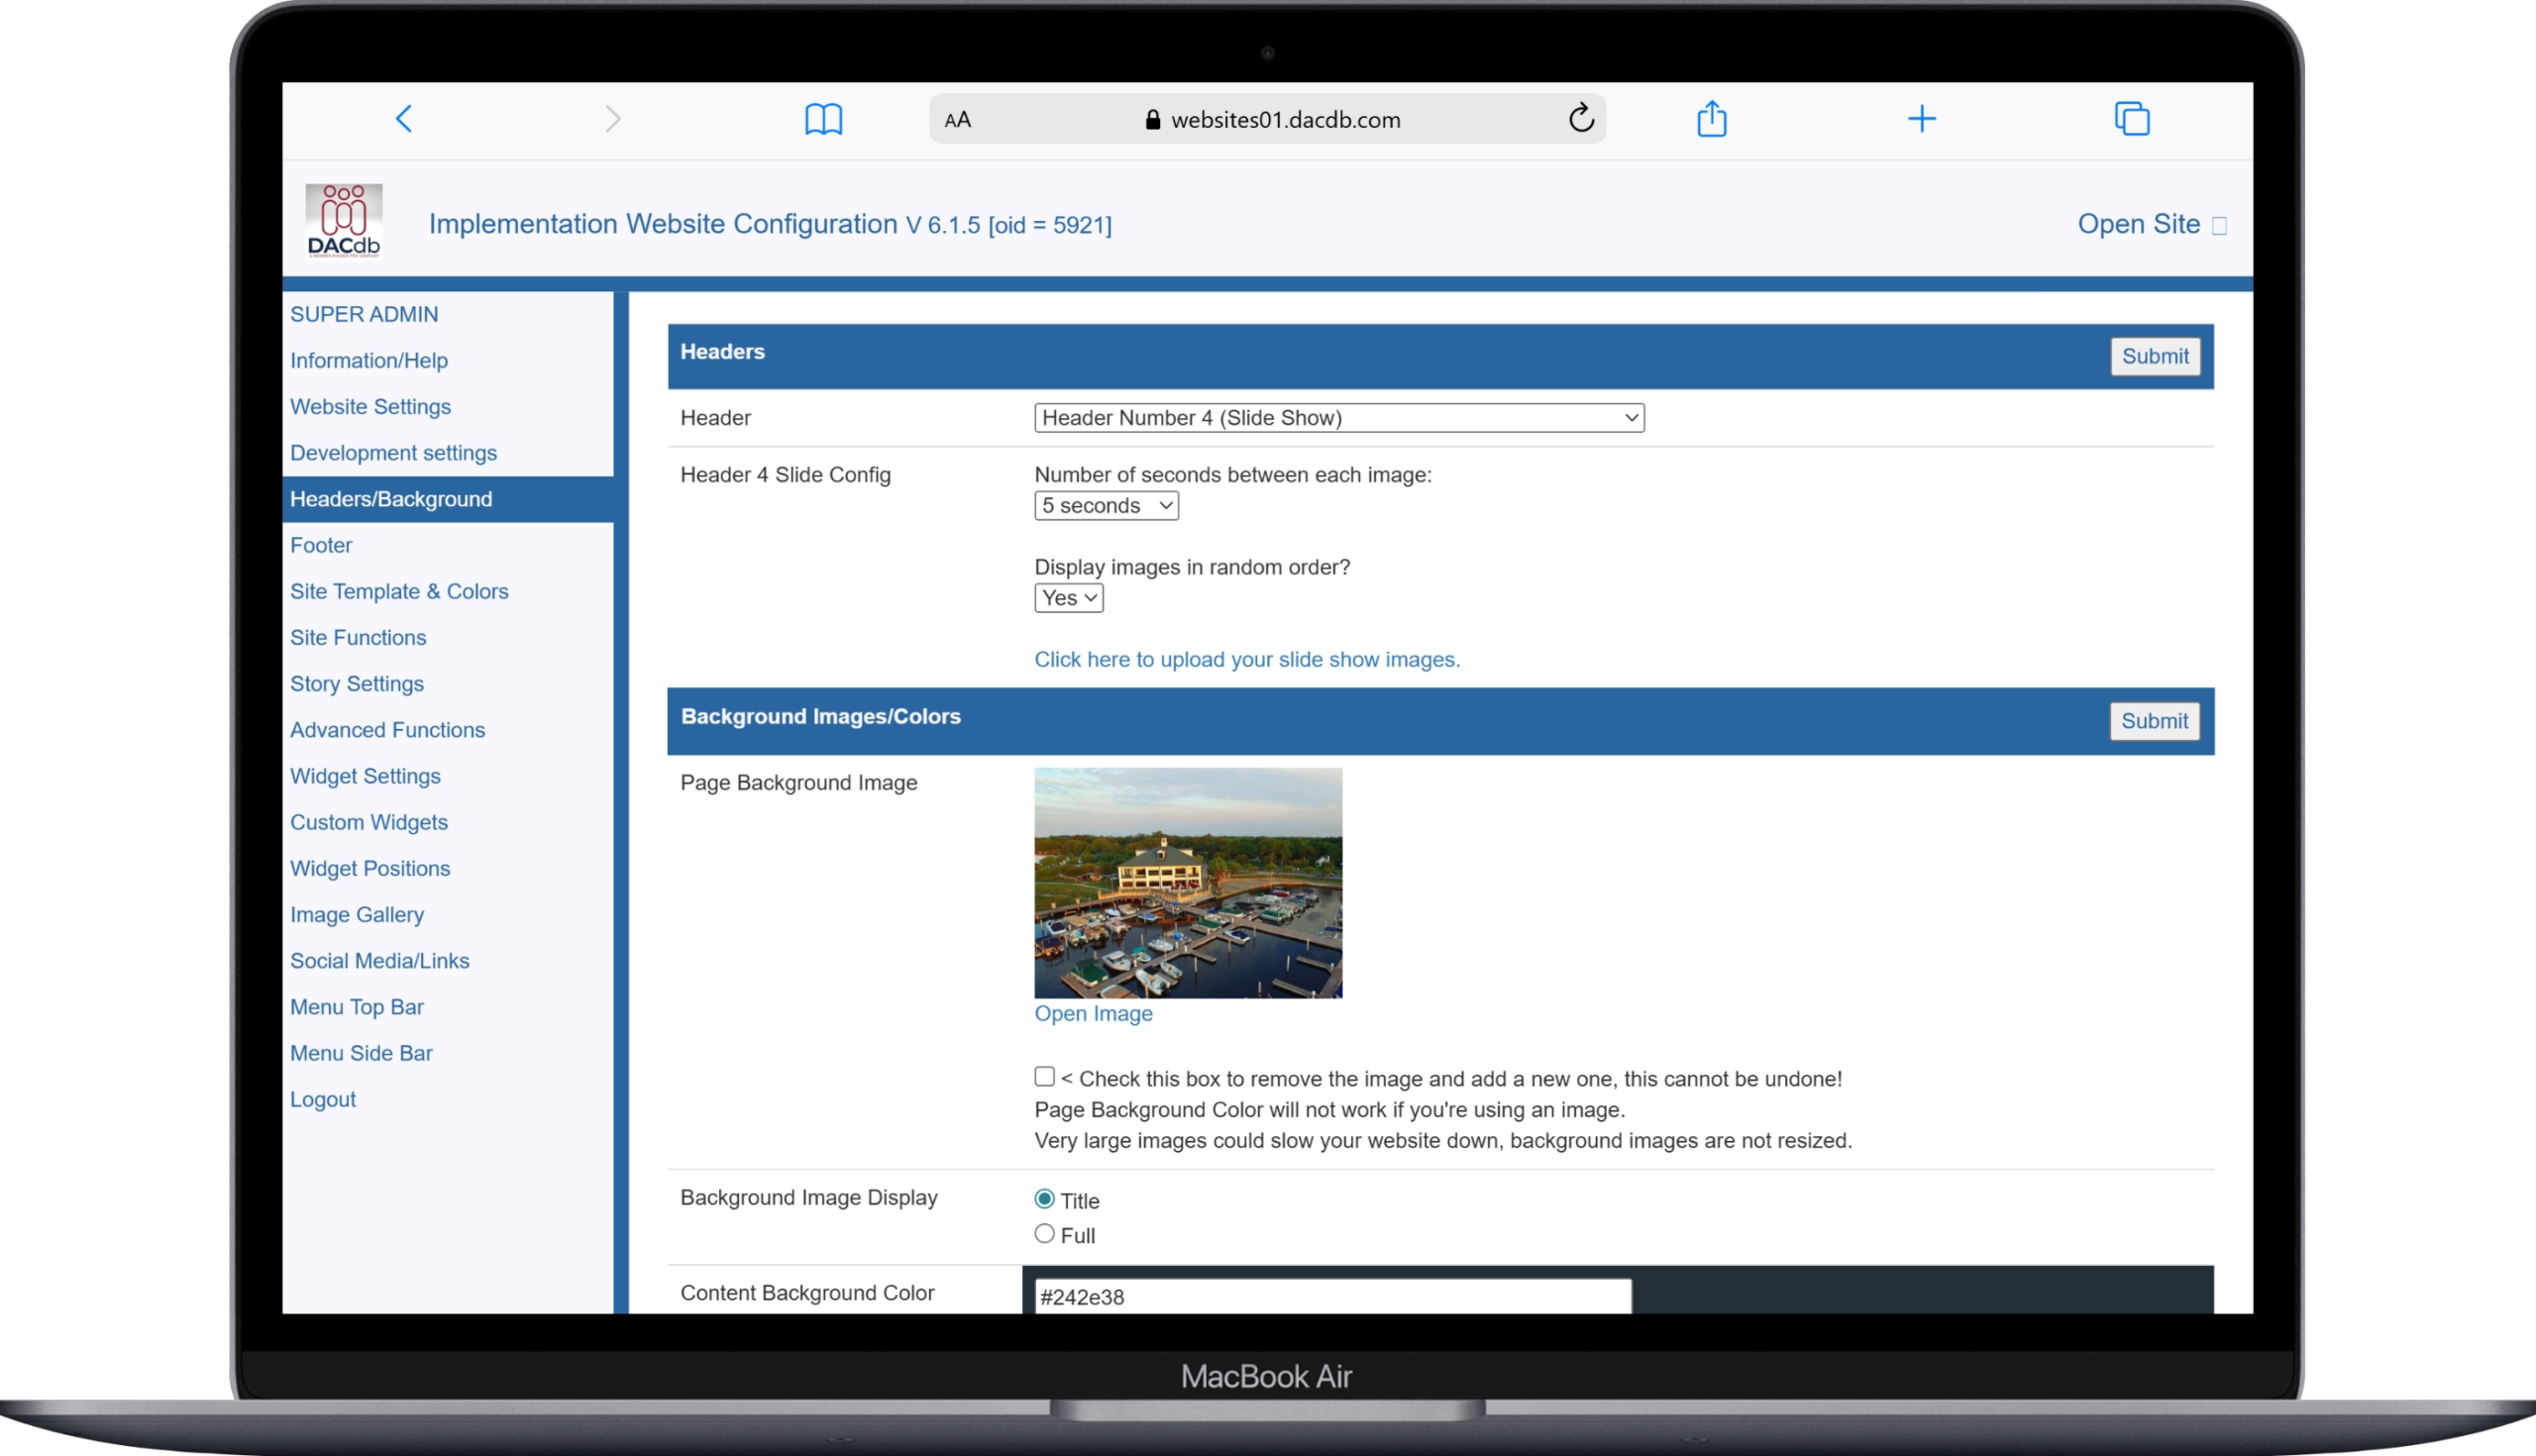Open Website Settings in sidebar
This screenshot has height=1456, width=2536.
(370, 406)
